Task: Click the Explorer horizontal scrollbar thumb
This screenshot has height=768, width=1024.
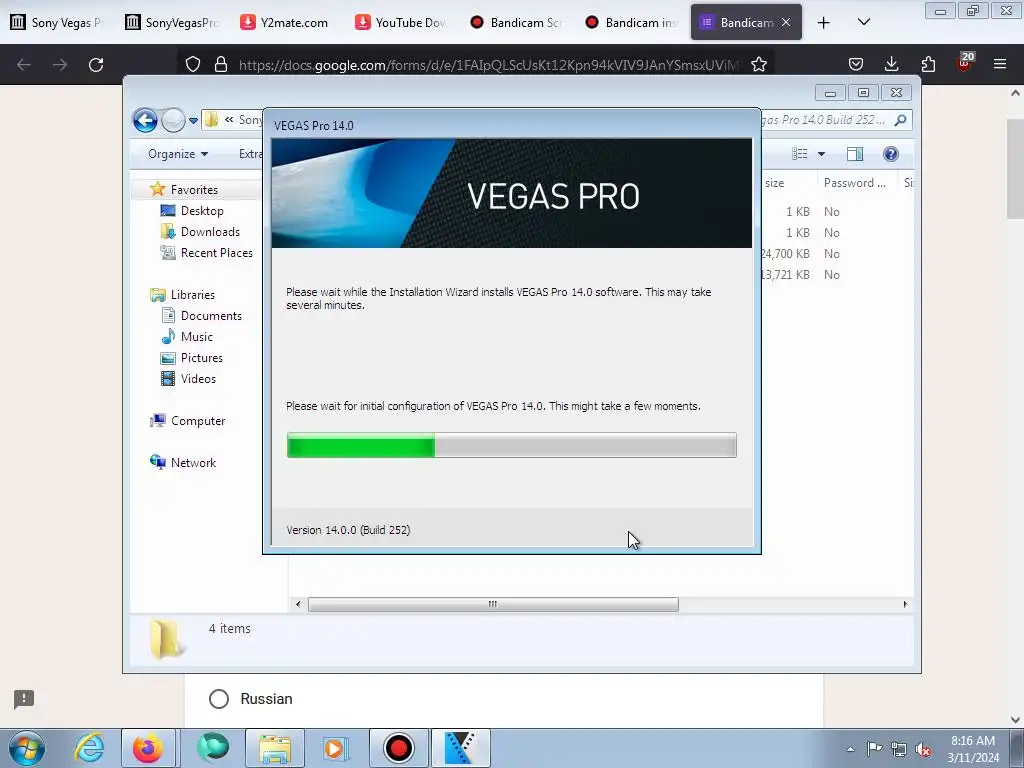Action: [x=493, y=605]
